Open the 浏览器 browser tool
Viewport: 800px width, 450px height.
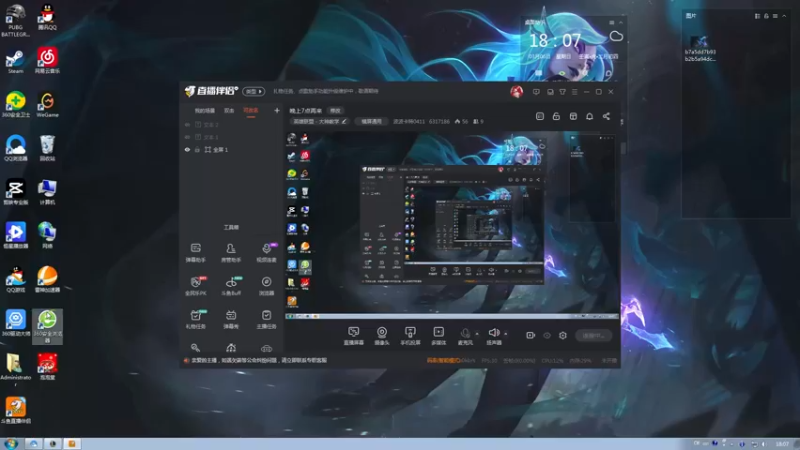pyautogui.click(x=266, y=286)
